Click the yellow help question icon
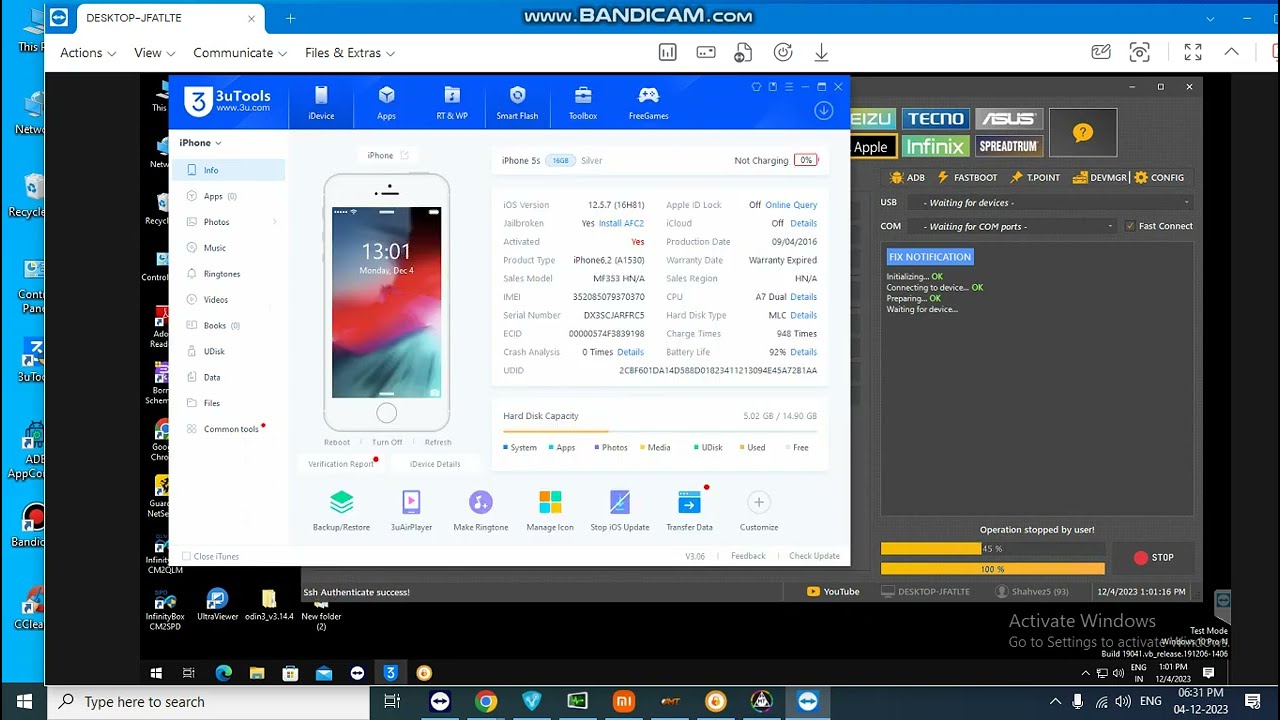This screenshot has height=720, width=1280. click(x=1083, y=133)
